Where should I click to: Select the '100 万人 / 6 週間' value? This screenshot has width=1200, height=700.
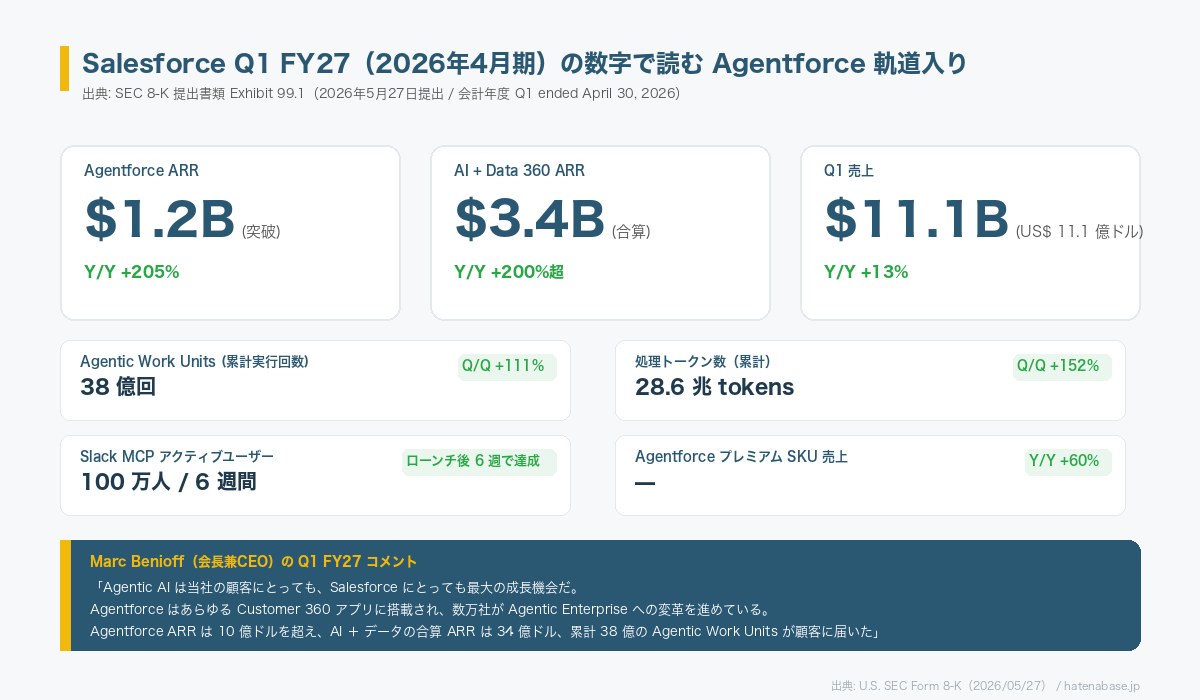pyautogui.click(x=168, y=482)
